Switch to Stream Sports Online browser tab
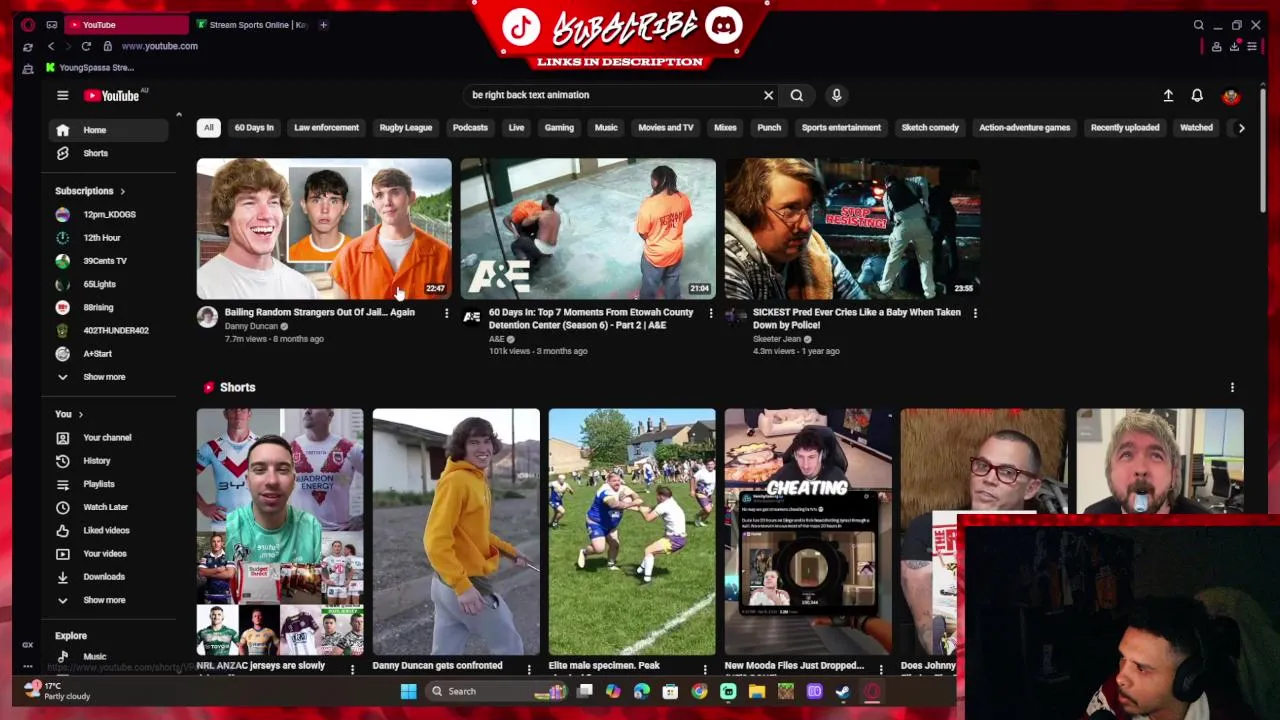Viewport: 1280px width, 720px height. pos(252,25)
